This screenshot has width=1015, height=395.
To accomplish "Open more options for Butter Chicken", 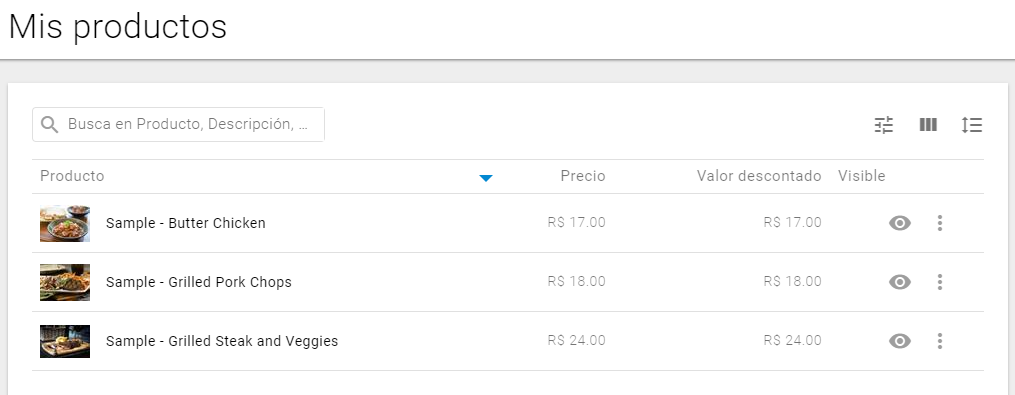I will coord(940,223).
